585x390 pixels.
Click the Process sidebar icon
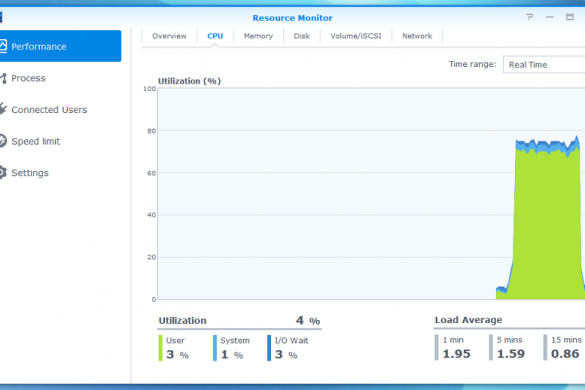(3, 78)
